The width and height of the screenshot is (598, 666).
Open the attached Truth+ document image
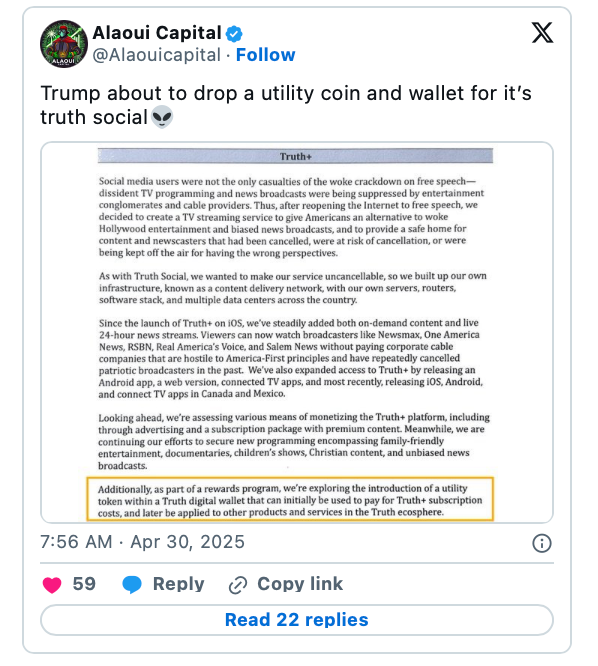point(297,332)
